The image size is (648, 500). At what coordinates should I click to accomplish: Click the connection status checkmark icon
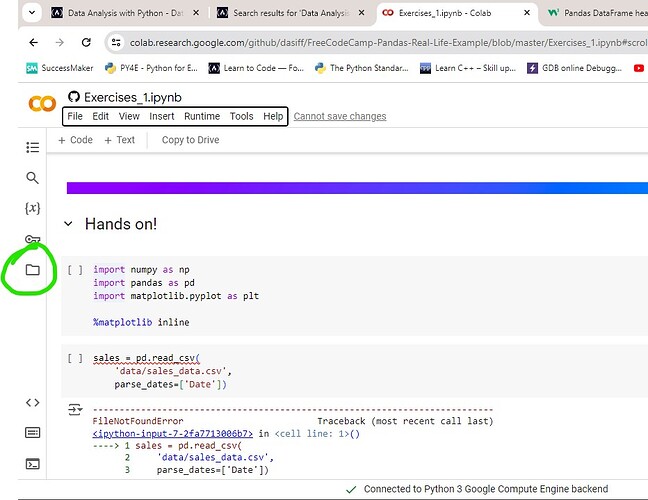pos(351,489)
